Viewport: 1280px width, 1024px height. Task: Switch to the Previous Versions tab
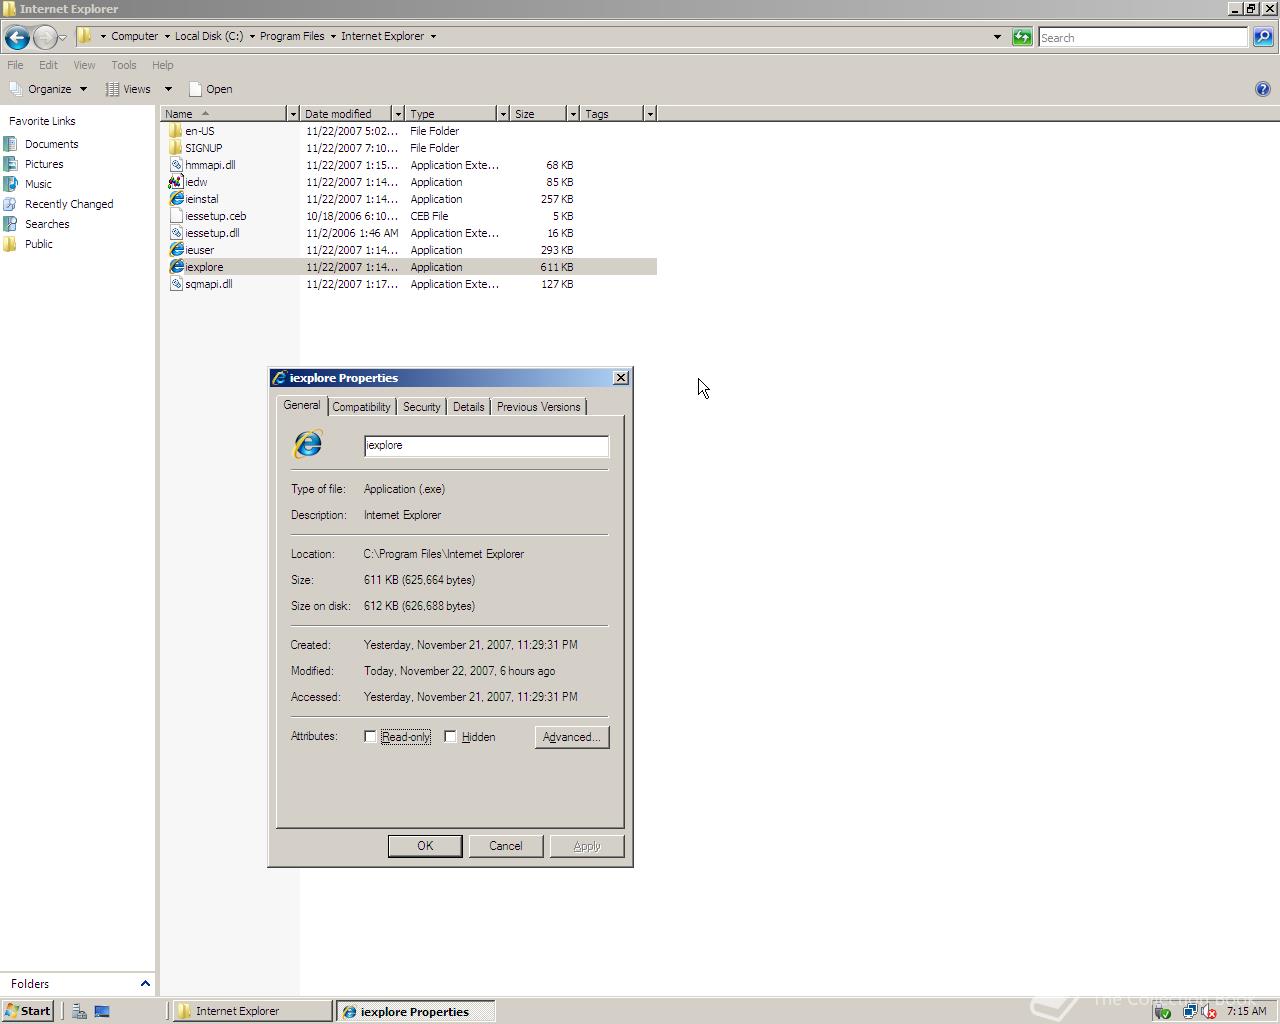coord(538,407)
